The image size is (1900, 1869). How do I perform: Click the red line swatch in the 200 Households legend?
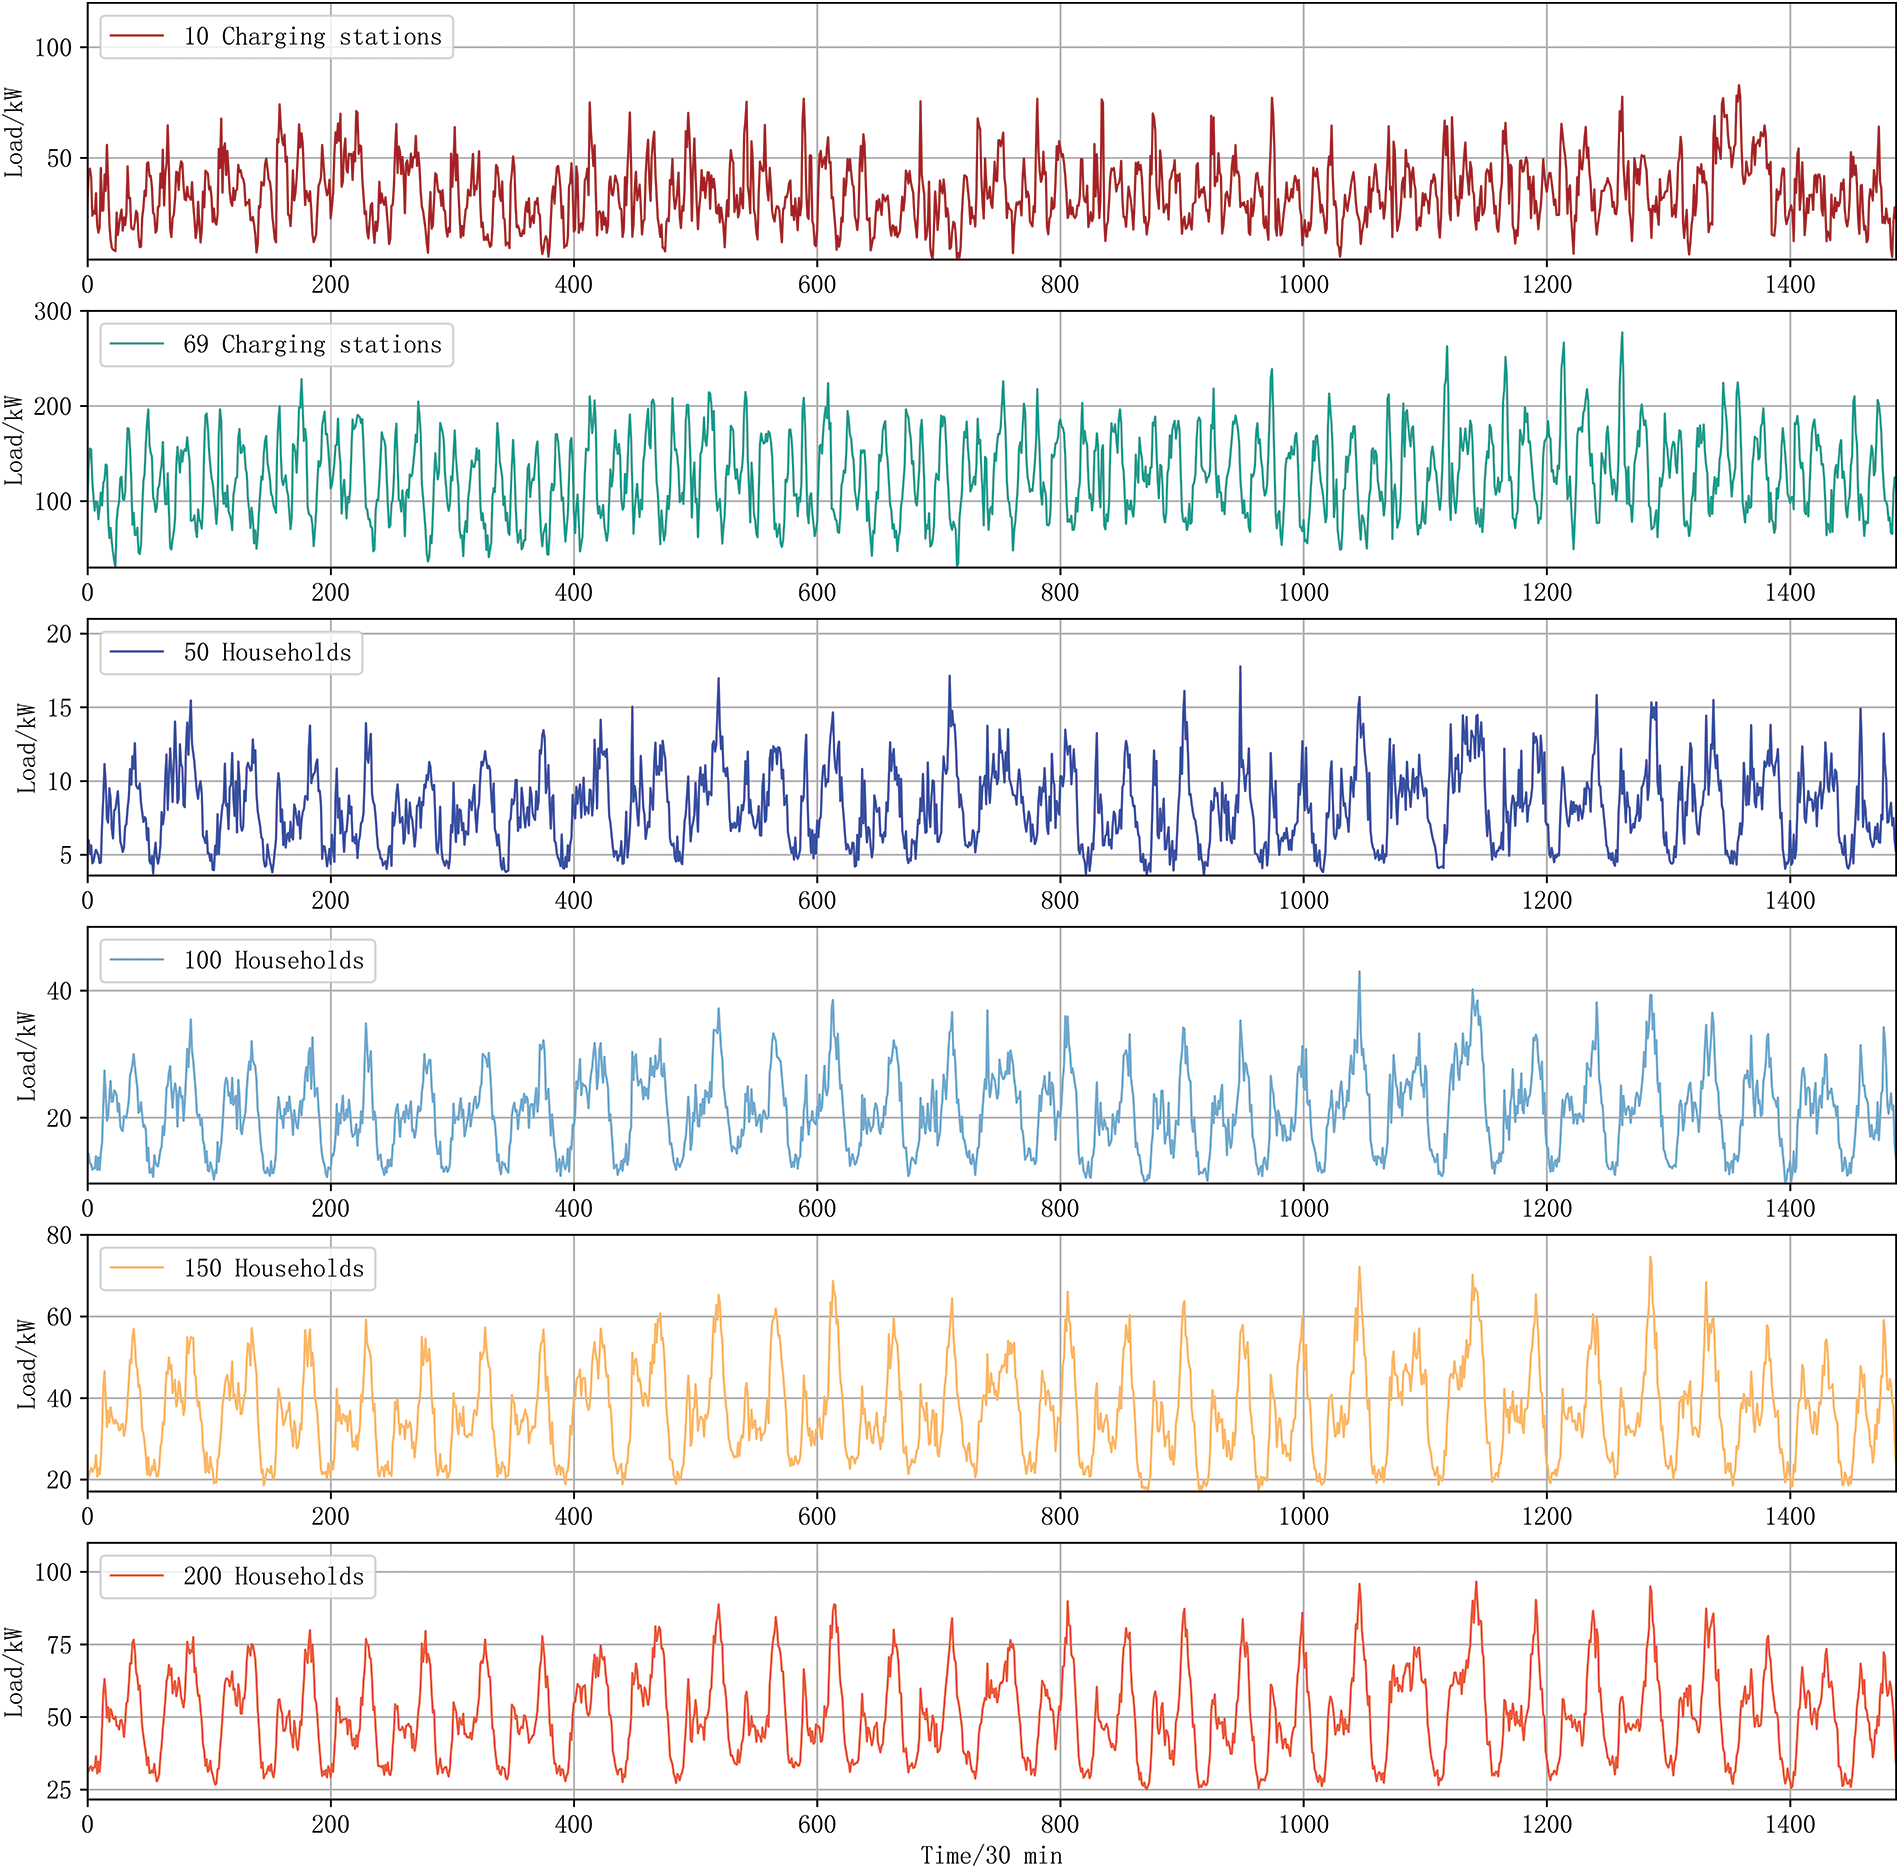137,1577
